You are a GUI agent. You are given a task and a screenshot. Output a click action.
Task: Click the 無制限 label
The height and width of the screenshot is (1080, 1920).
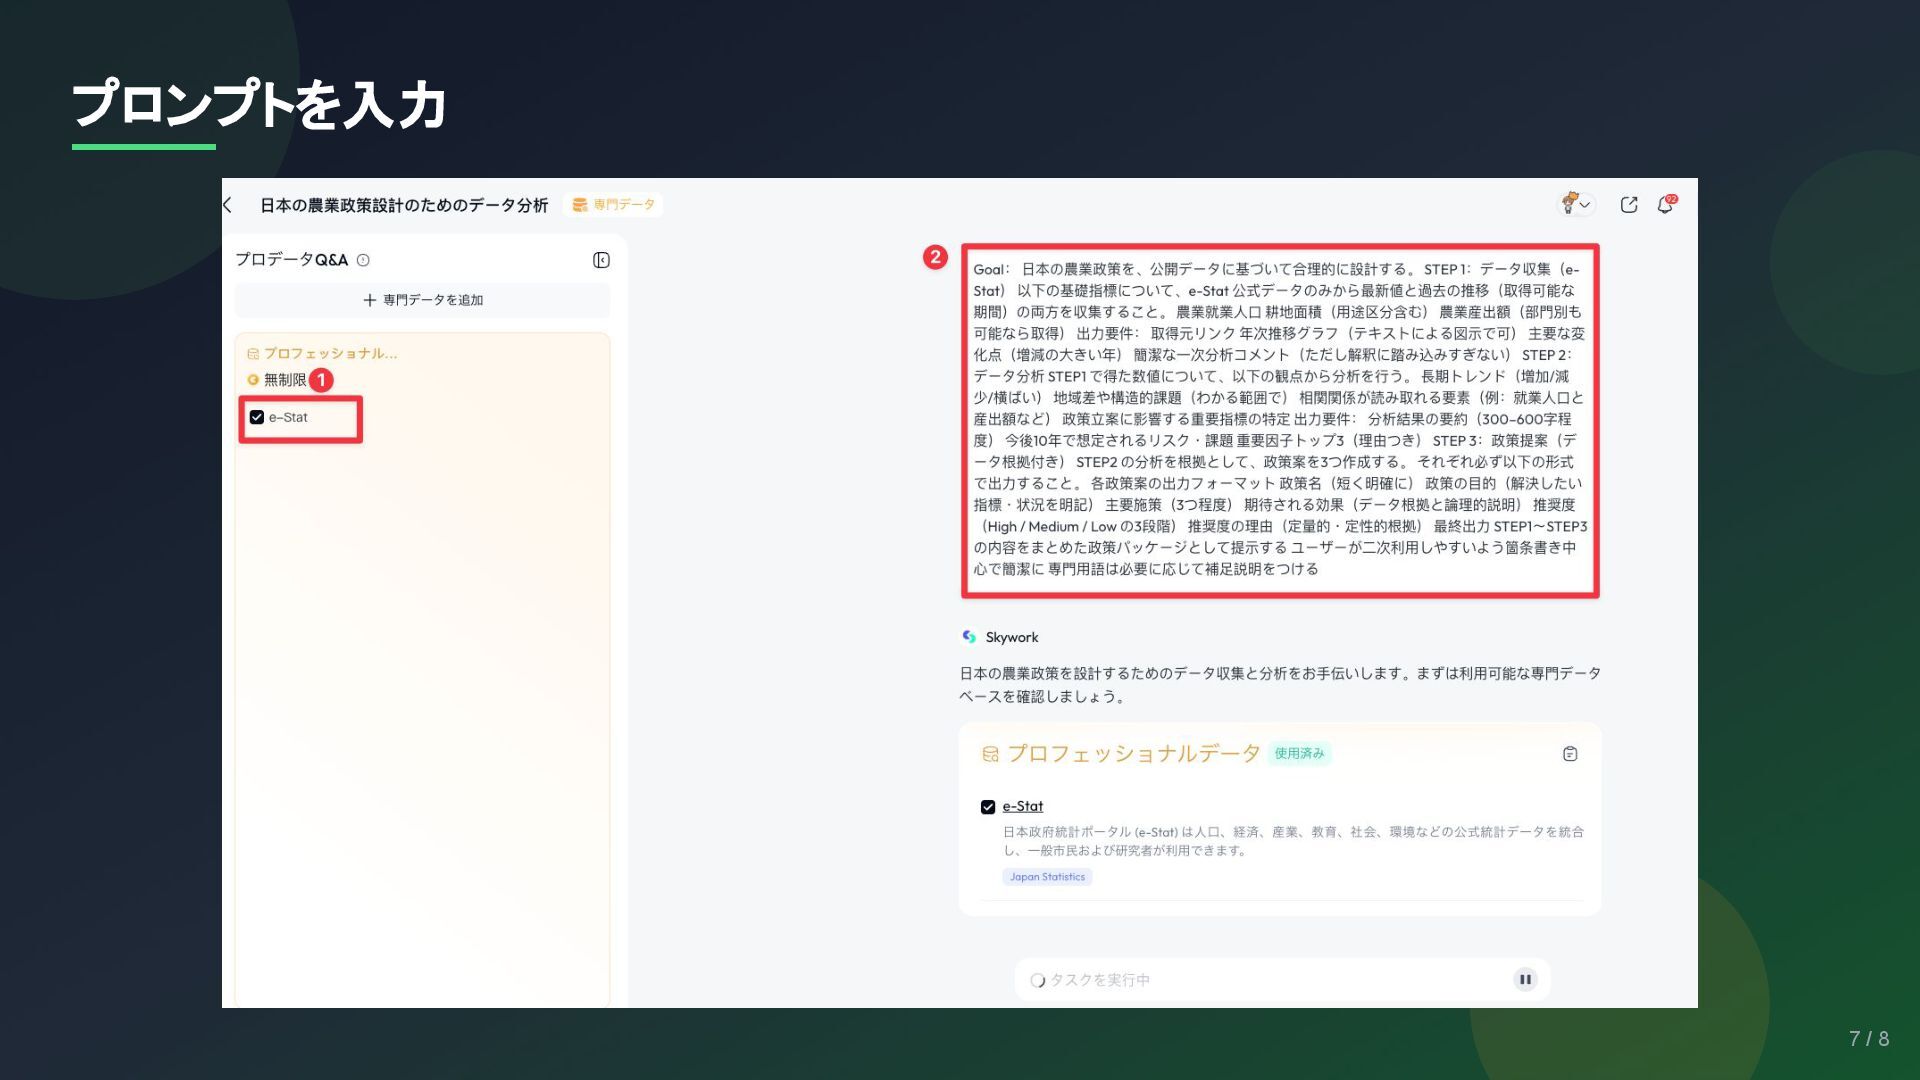285,380
